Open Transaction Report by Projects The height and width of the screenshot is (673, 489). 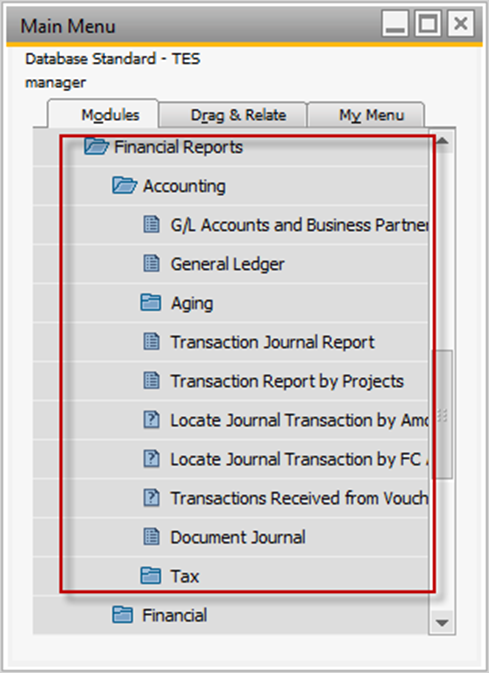(x=287, y=381)
